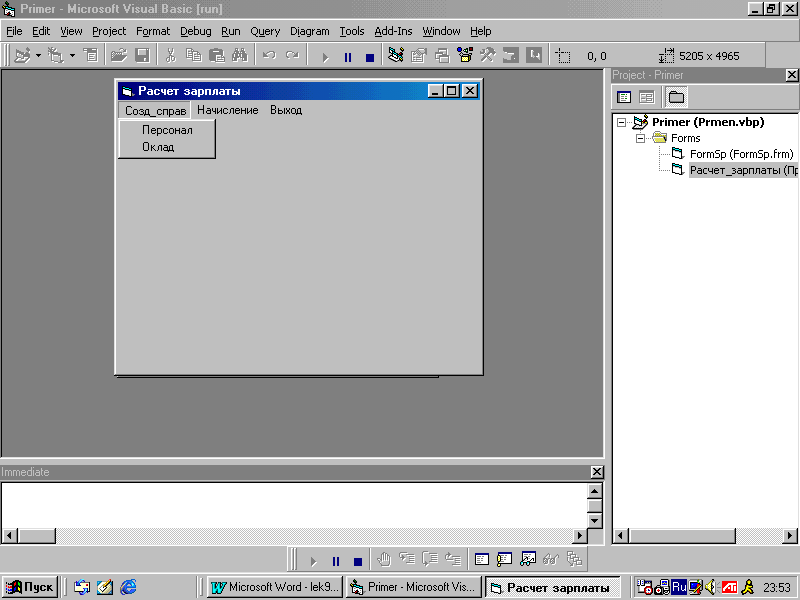Viewport: 800px width, 600px height.
Task: Select FormSp (FormSp.frm) in project tree
Action: (741, 154)
